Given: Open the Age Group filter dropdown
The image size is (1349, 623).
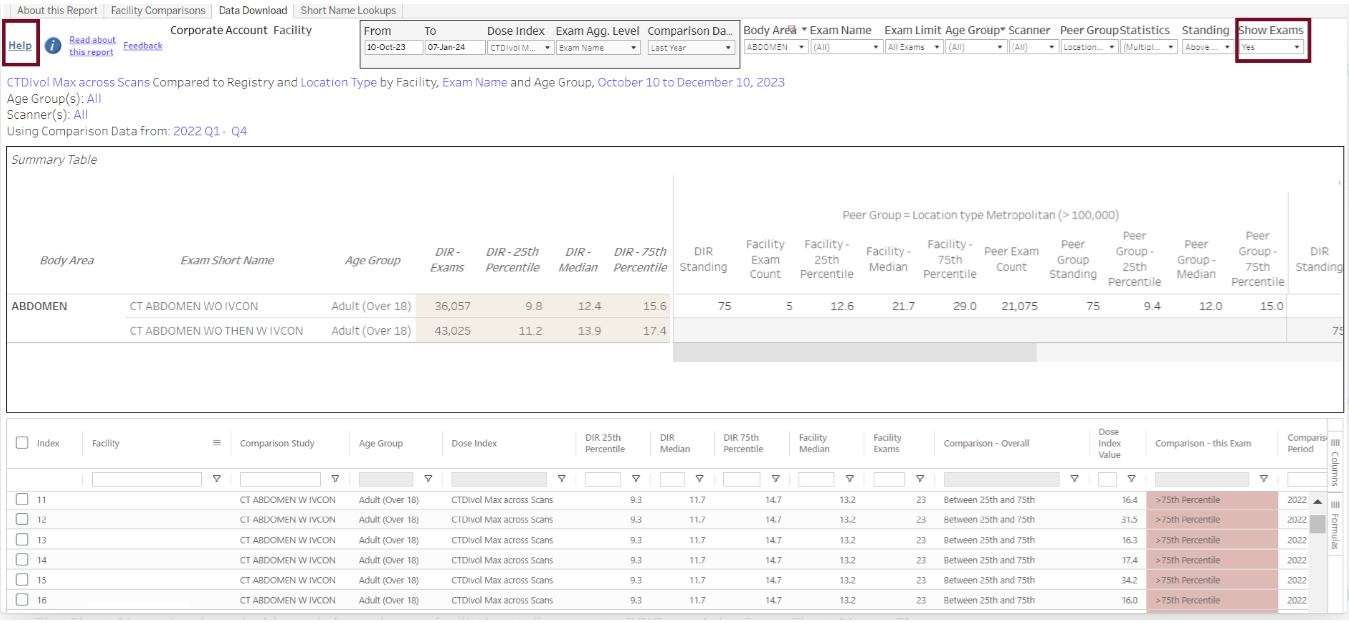Looking at the screenshot, I should click(975, 47).
